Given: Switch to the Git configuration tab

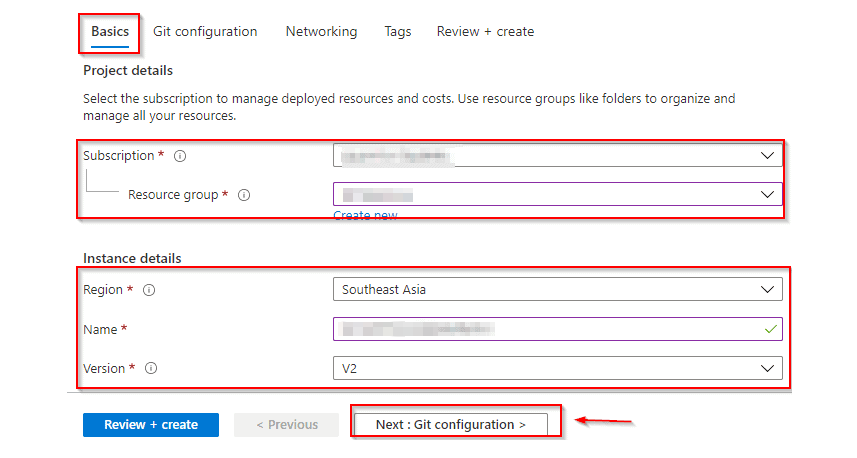Looking at the screenshot, I should point(205,32).
